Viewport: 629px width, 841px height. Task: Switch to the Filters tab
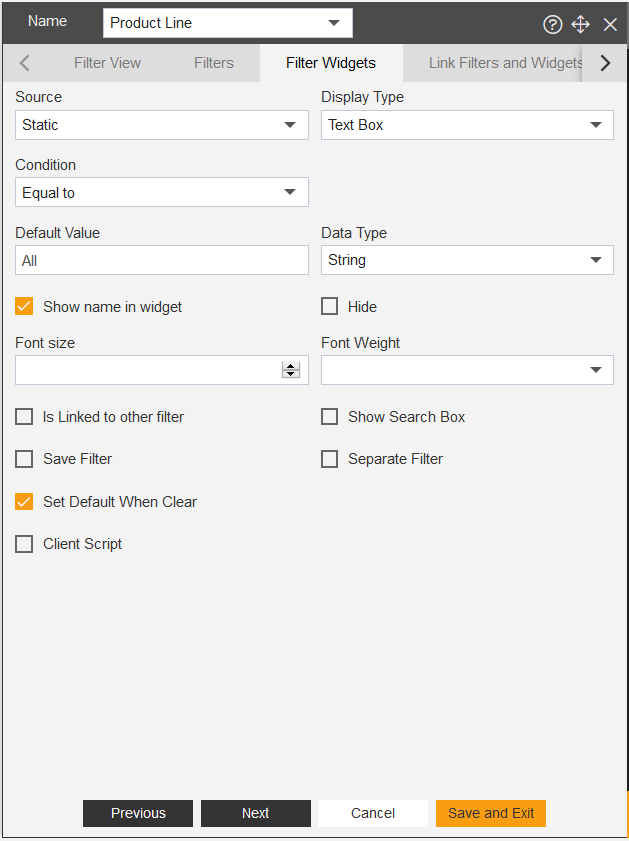click(214, 63)
